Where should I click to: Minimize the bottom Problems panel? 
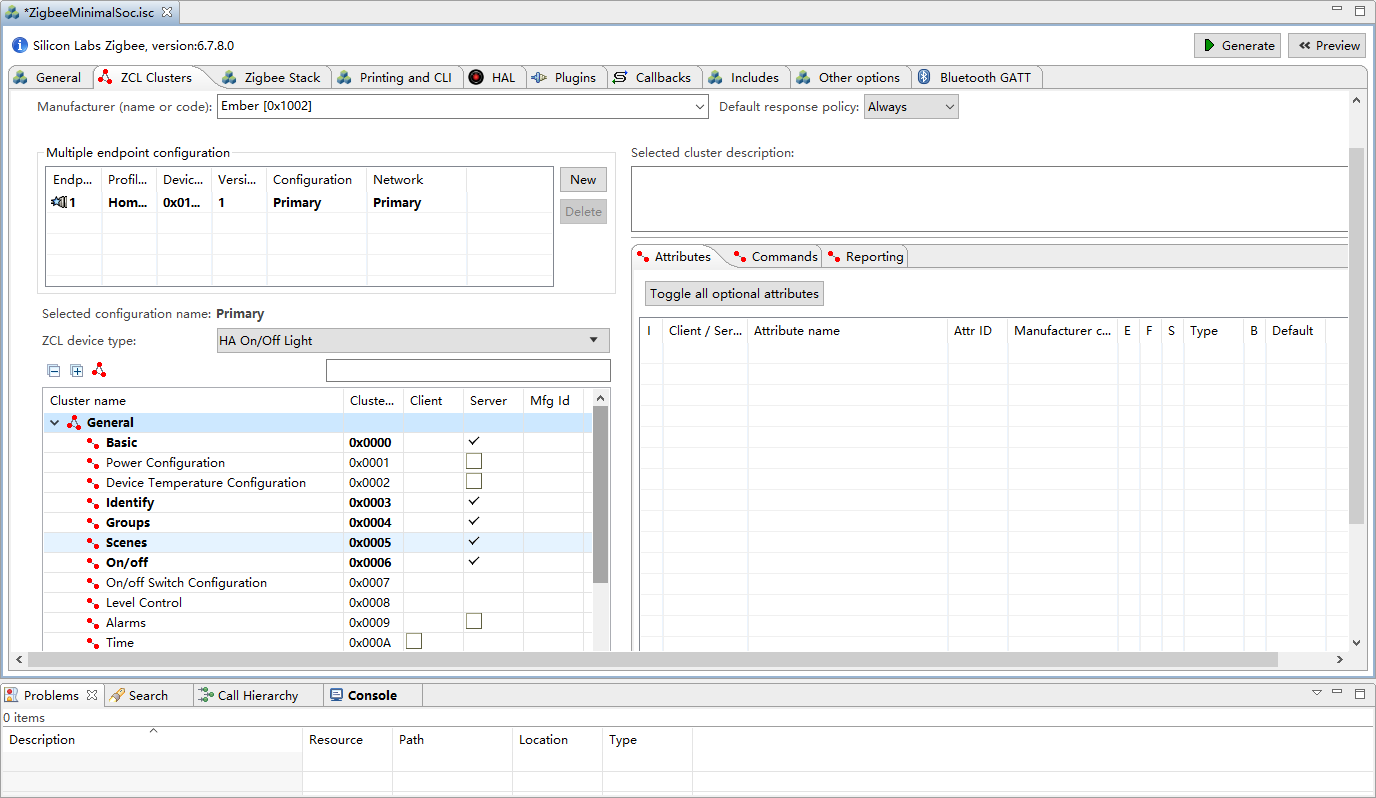1338,692
